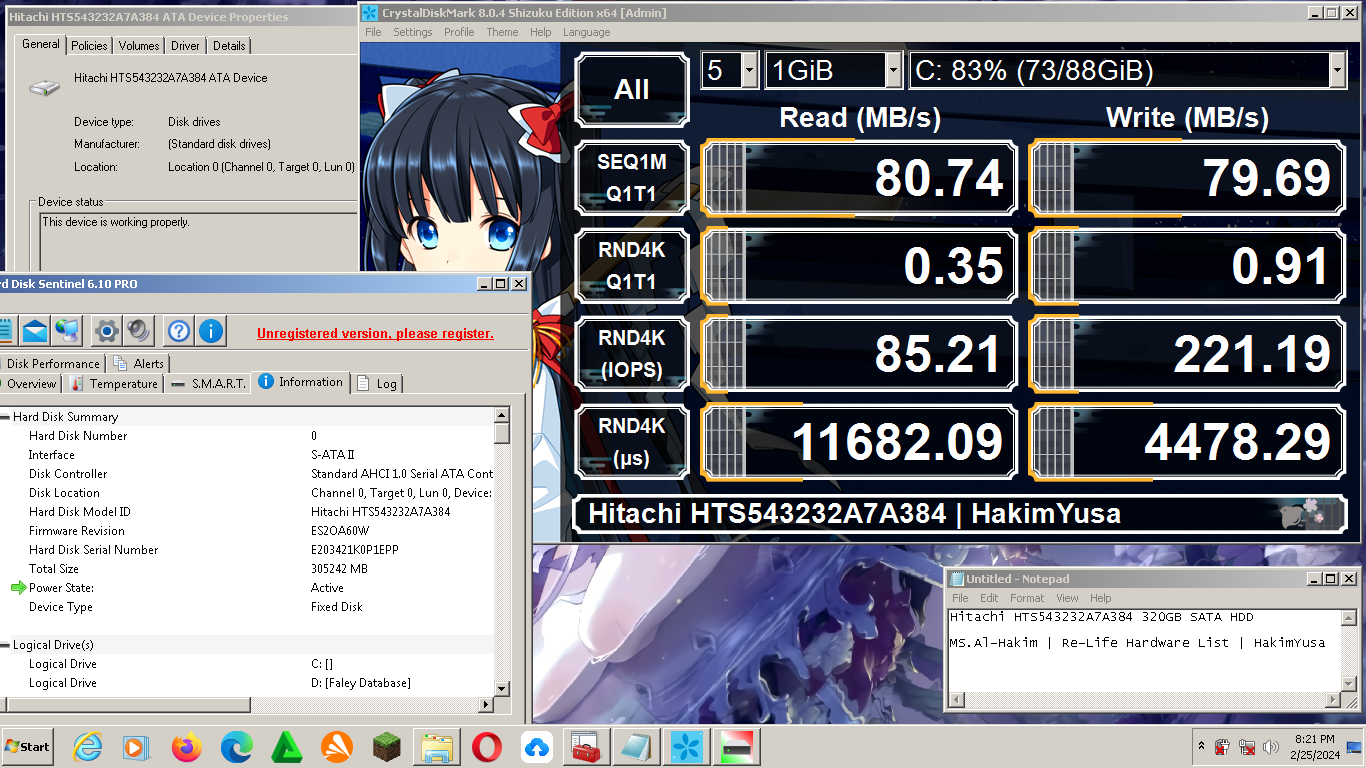Viewport: 1366px width, 768px height.
Task: Click the CrystalDiskMark comment field with Hitachi text
Action: [x=960, y=514]
